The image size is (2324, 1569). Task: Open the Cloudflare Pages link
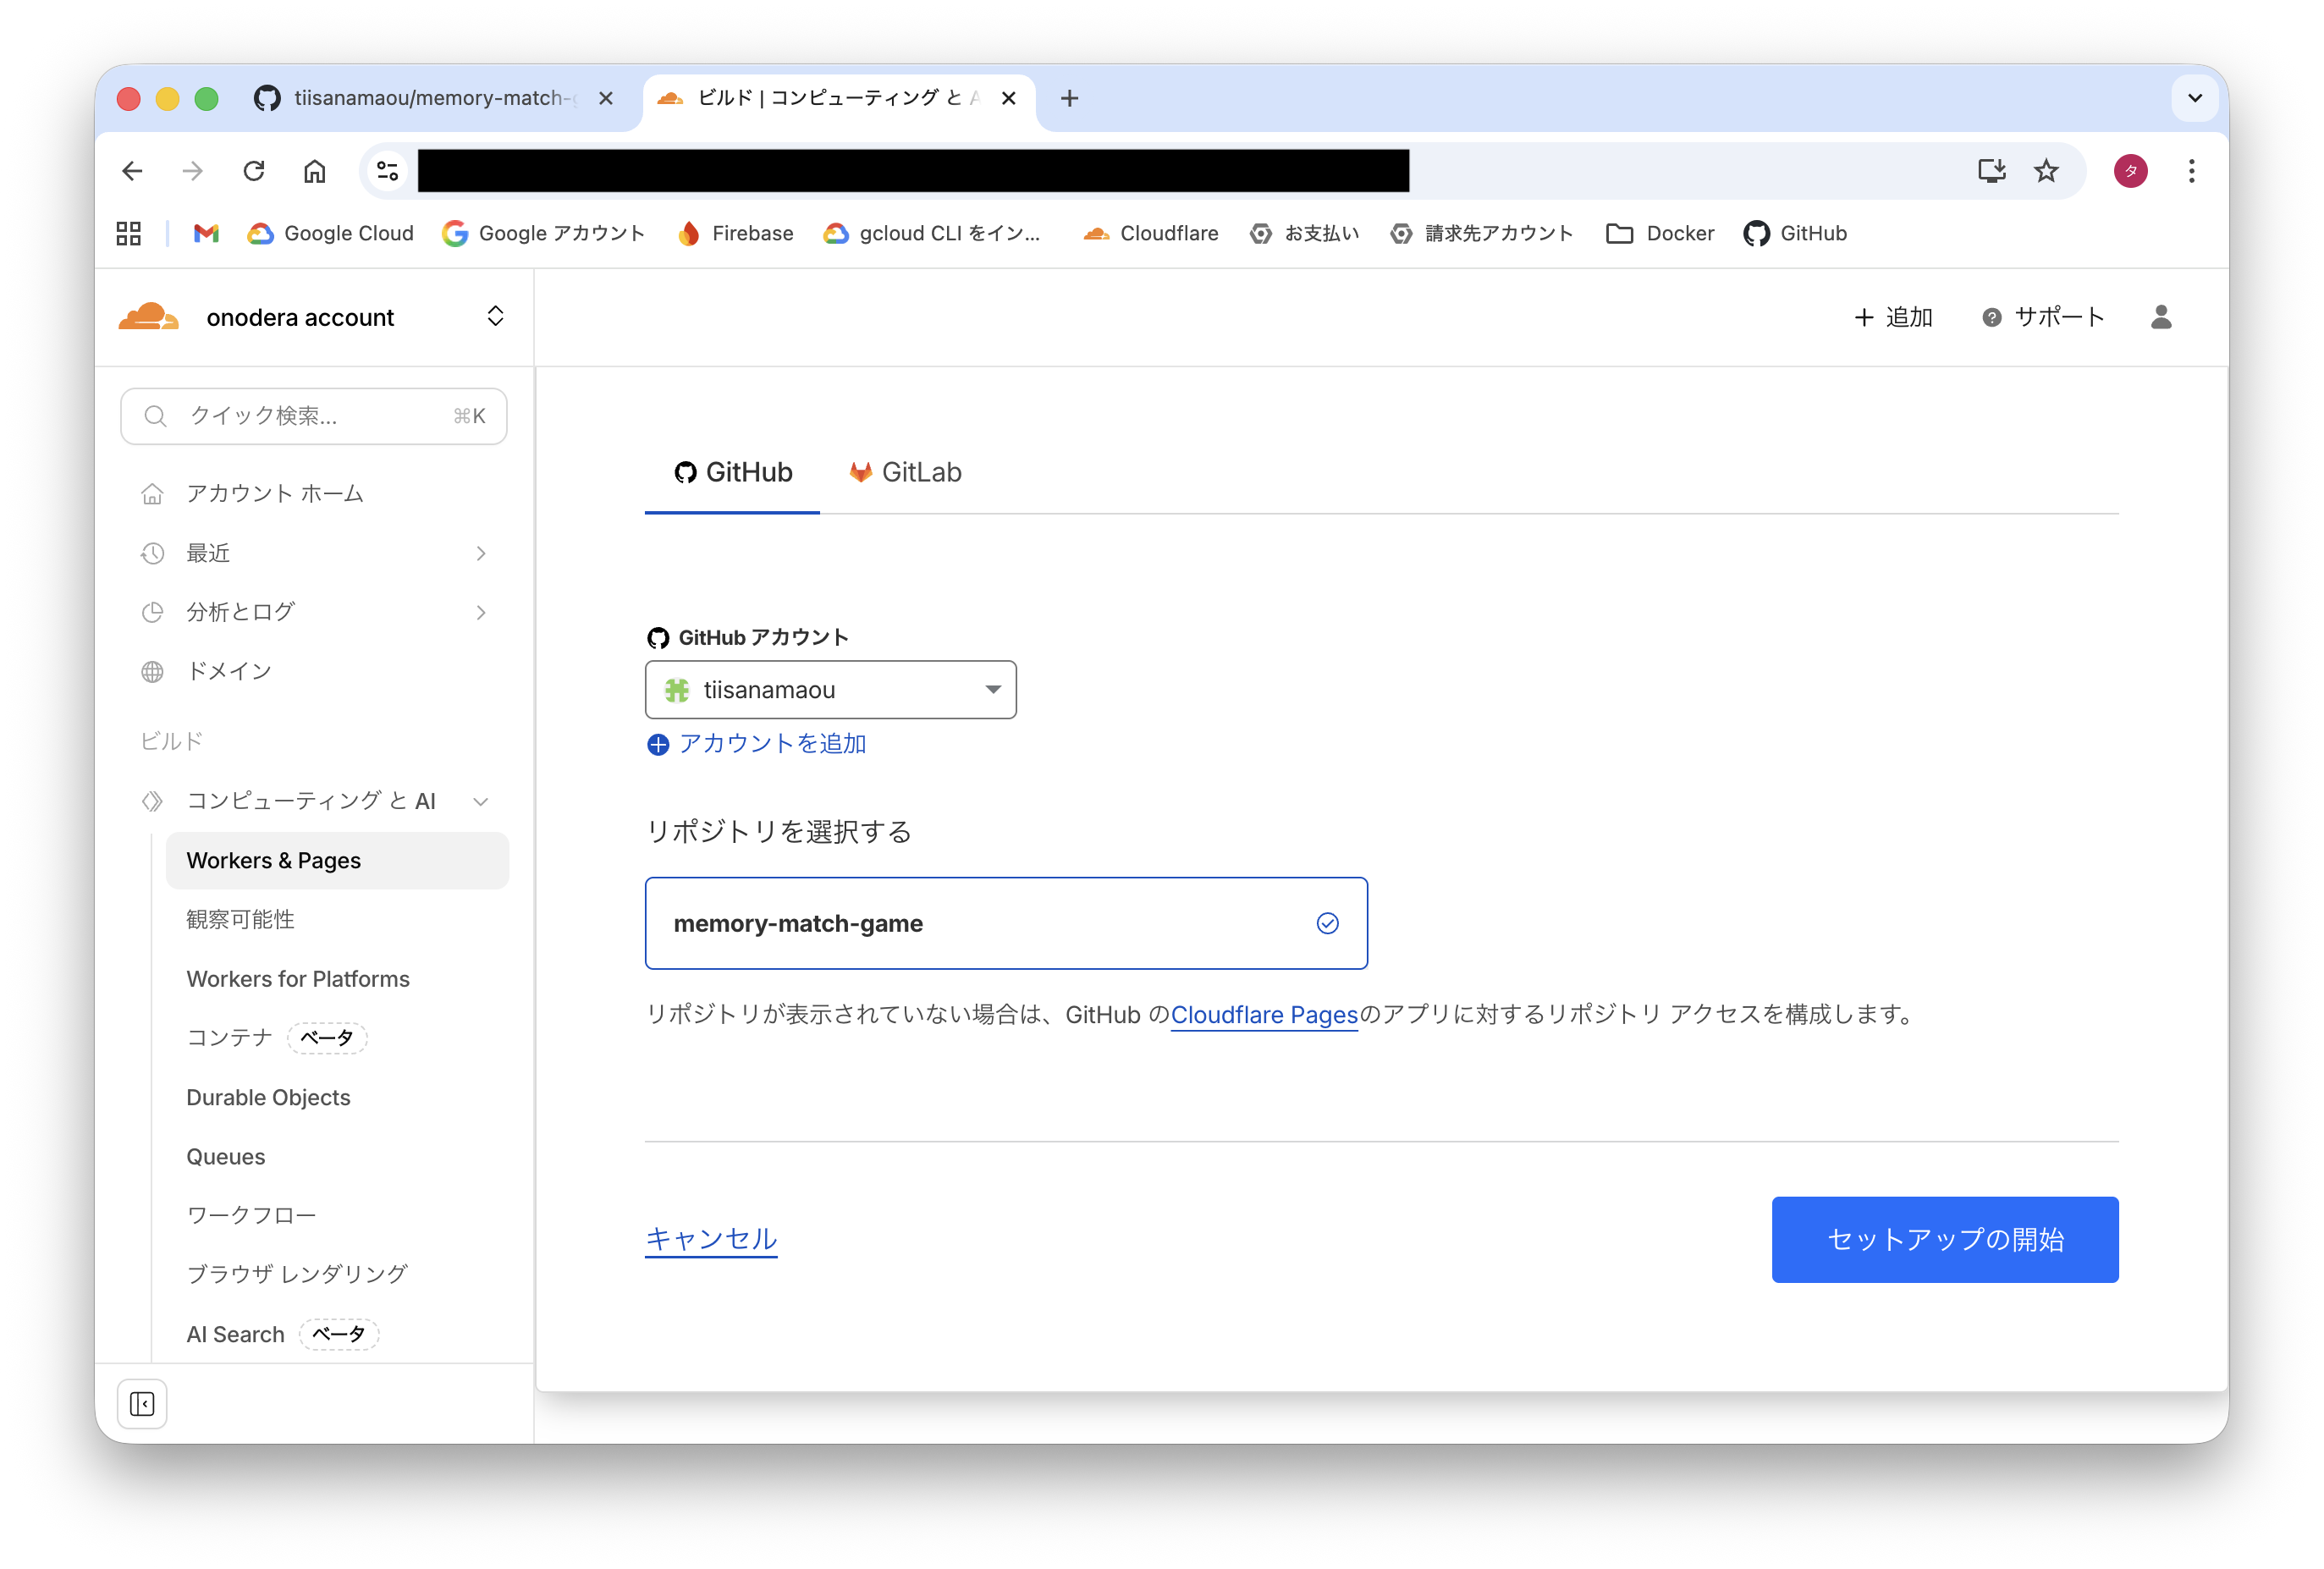(1264, 1014)
